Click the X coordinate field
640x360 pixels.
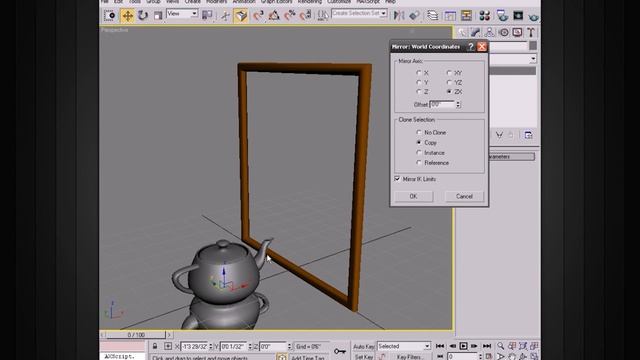coord(194,347)
